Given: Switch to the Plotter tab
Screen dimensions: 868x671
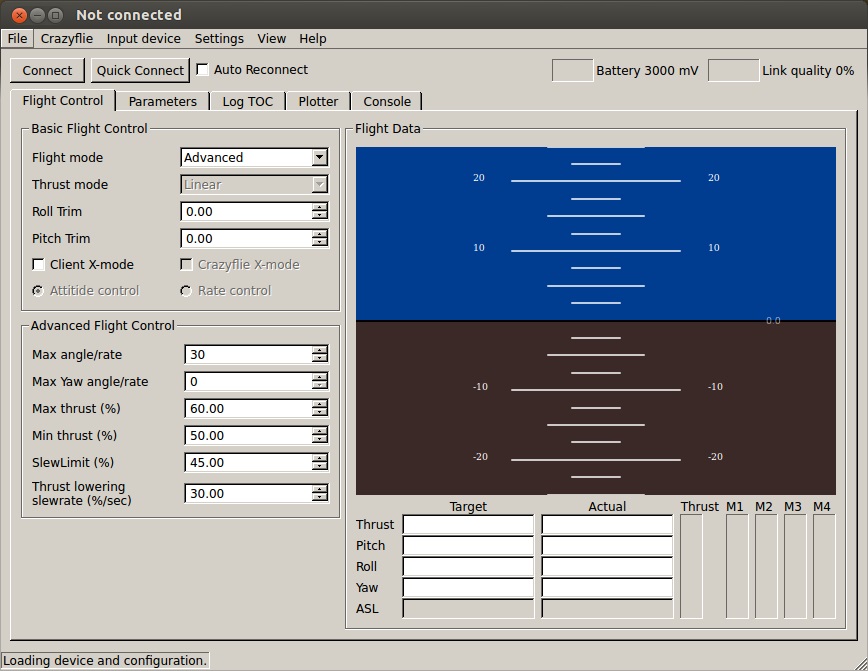Looking at the screenshot, I should [x=318, y=102].
